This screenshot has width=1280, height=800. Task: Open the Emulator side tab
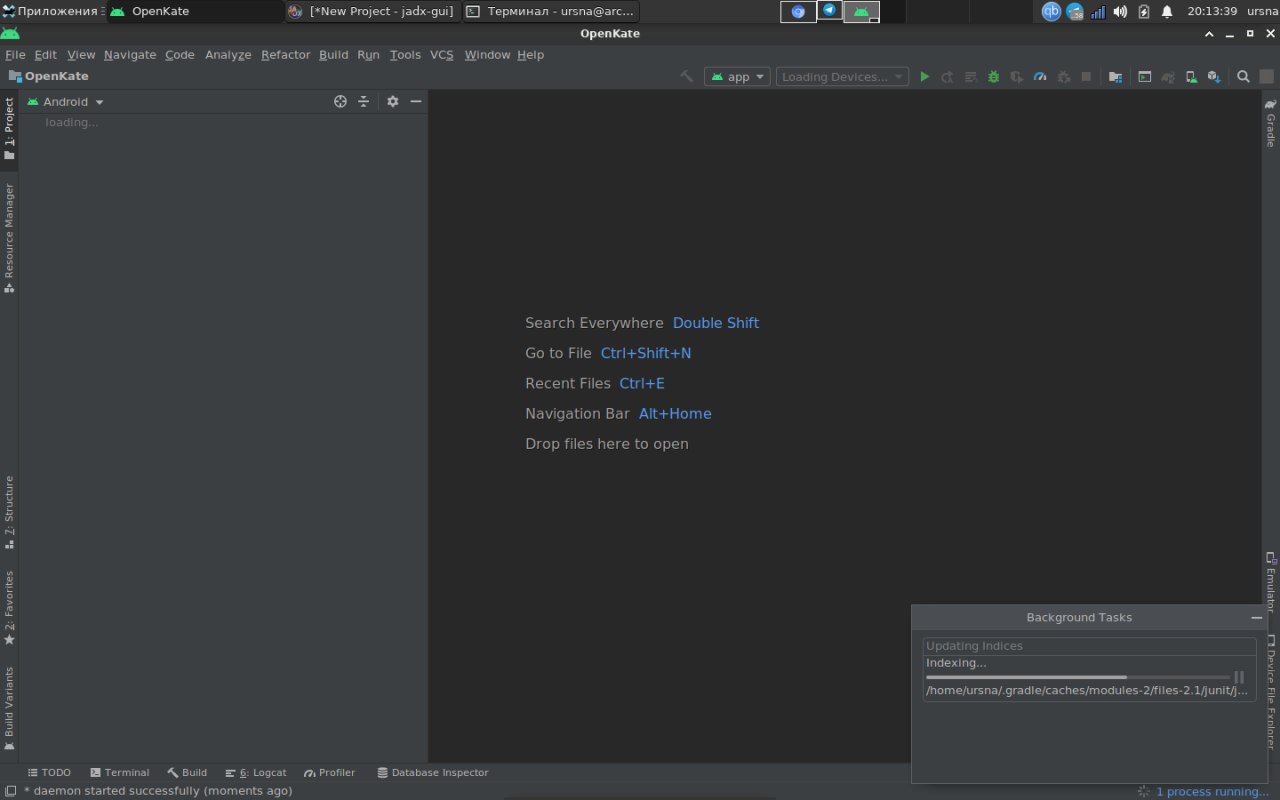point(1271,582)
